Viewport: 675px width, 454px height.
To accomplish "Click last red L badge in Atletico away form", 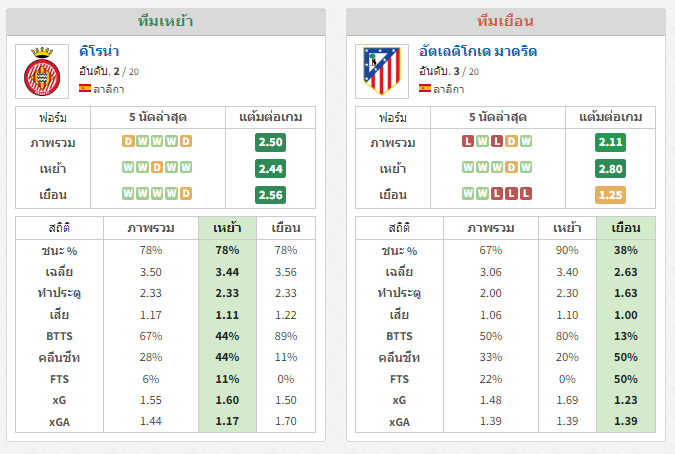I will (526, 194).
